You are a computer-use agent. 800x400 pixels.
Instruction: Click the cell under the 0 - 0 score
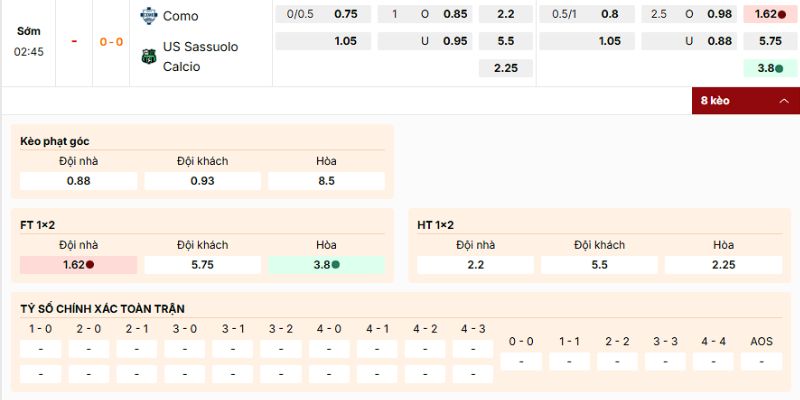(x=521, y=361)
